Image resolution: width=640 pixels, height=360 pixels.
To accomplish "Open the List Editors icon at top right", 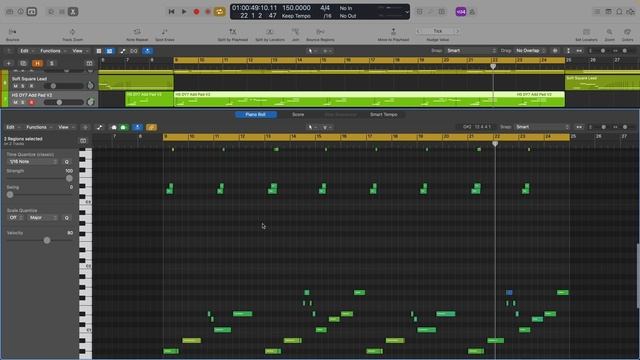I will tap(597, 12).
